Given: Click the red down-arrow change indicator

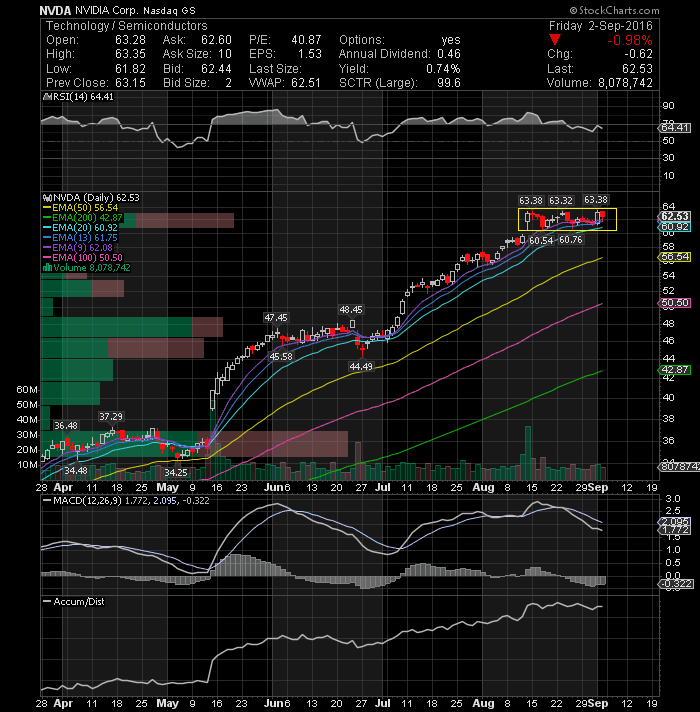Looking at the screenshot, I should point(555,40).
